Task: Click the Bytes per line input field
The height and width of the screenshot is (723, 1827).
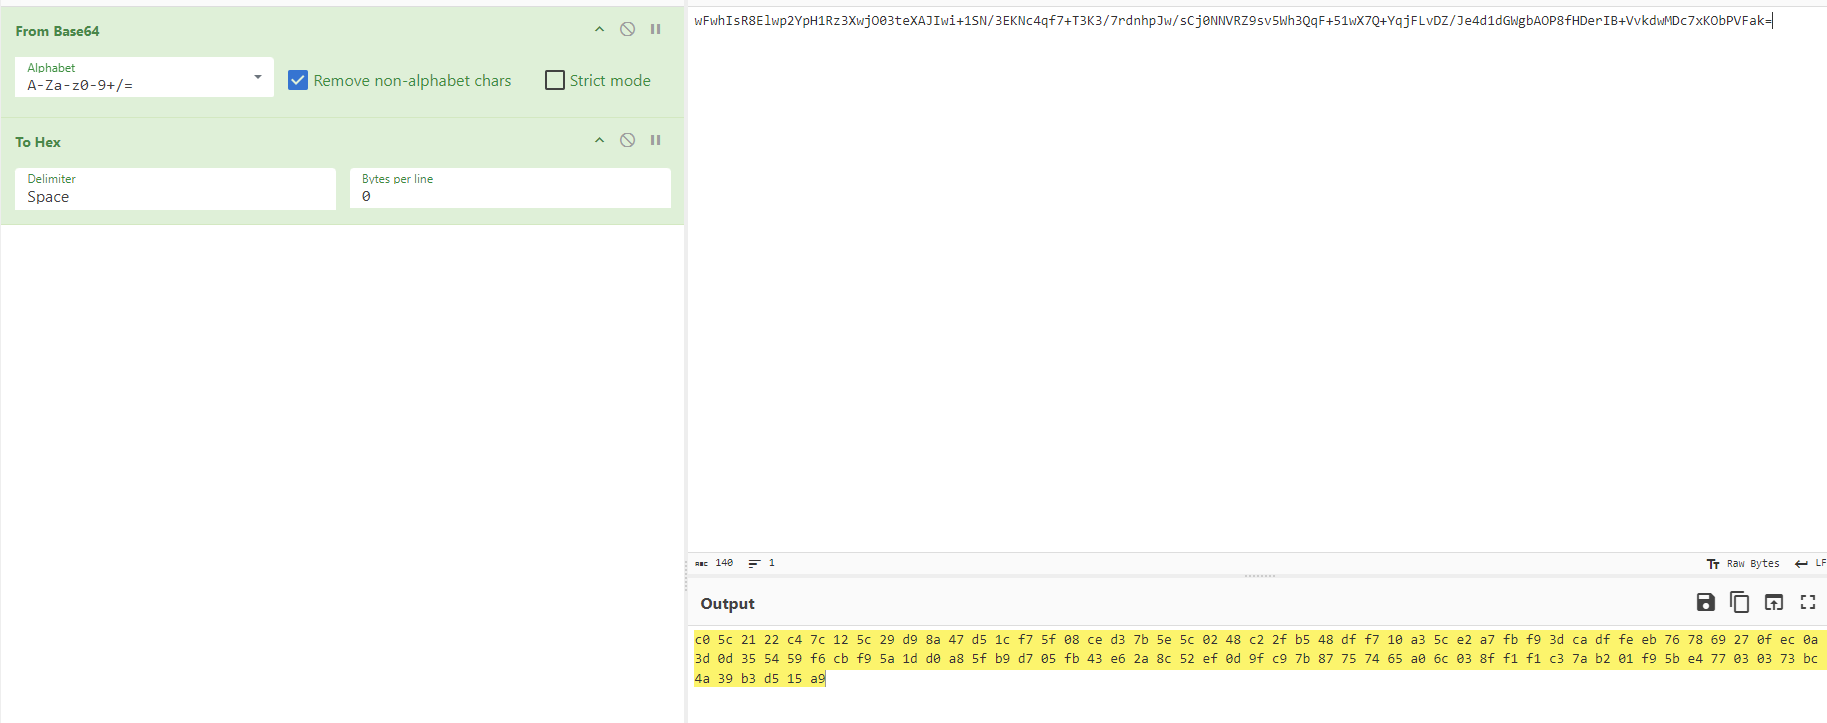Action: (x=510, y=189)
